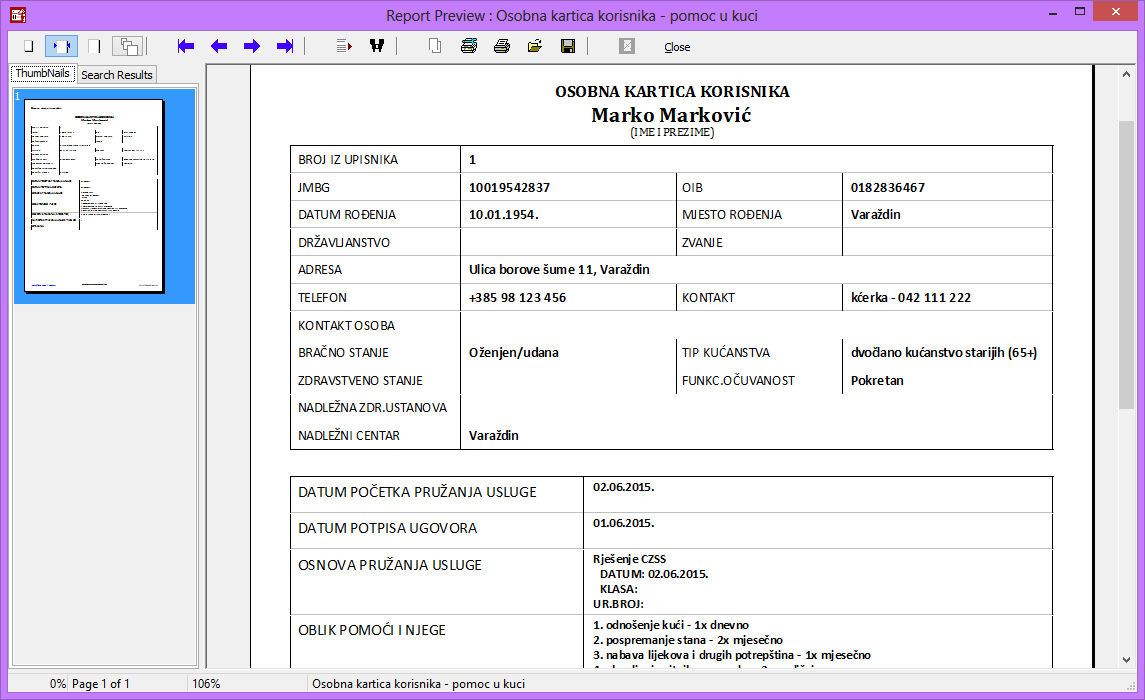Click the disabled cancel icon in toolbar

click(627, 46)
